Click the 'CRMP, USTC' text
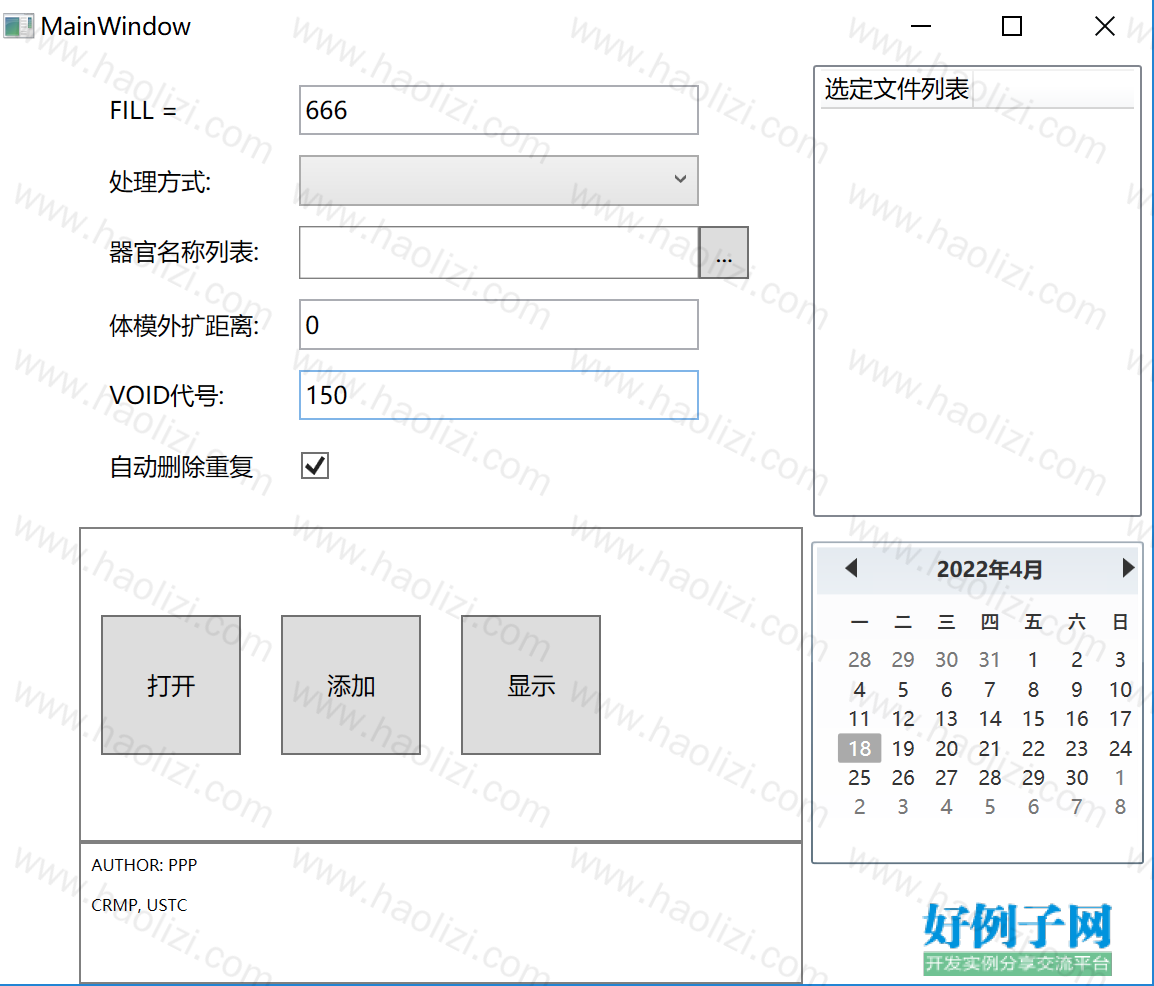The image size is (1154, 986). [x=139, y=905]
